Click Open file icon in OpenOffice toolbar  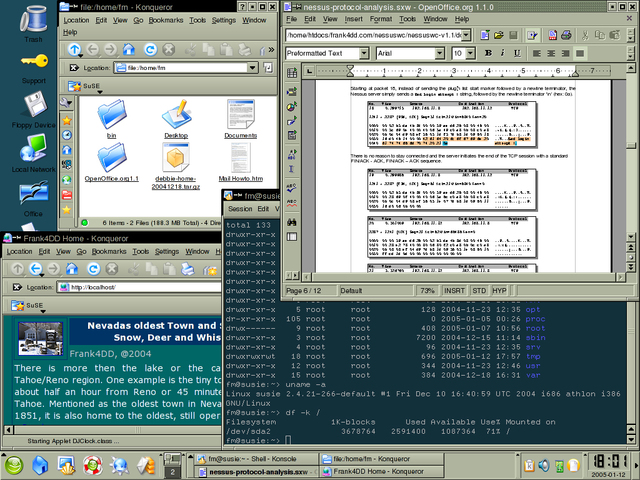coord(499,35)
